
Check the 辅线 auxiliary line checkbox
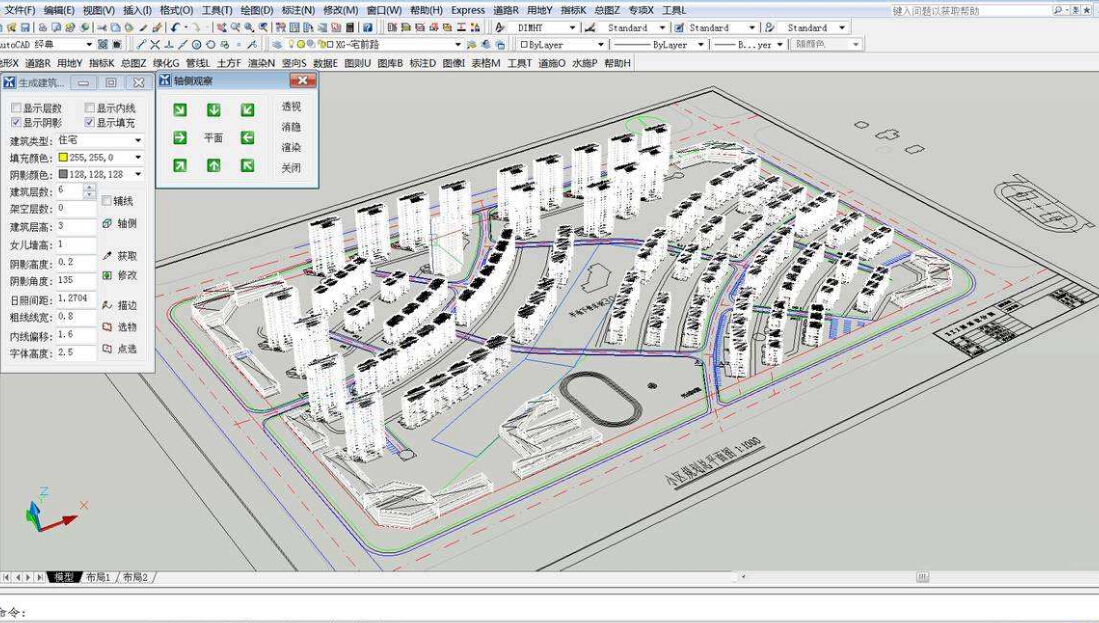point(107,201)
